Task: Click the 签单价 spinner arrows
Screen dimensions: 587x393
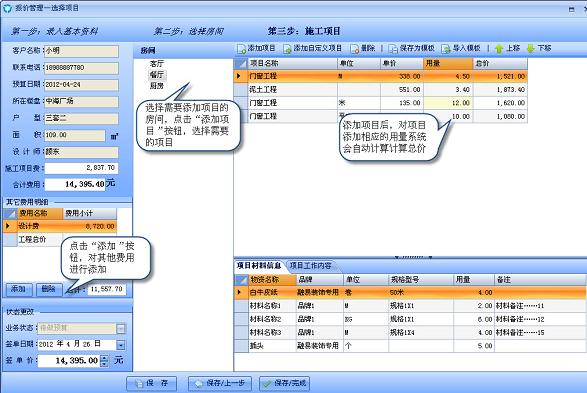Action: click(104, 361)
